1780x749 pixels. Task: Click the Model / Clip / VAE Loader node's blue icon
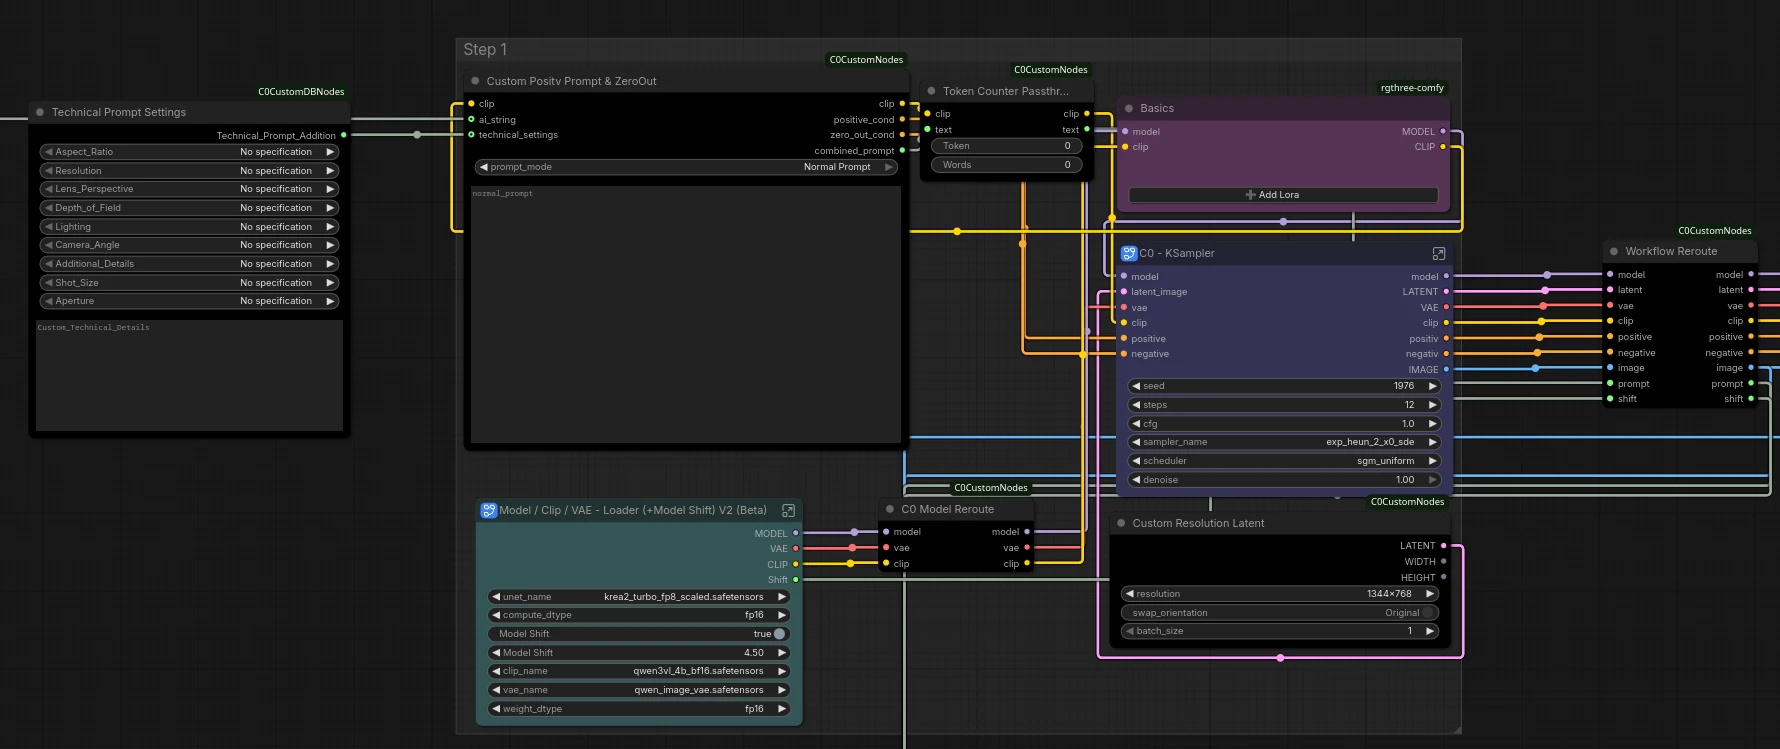[x=489, y=510]
